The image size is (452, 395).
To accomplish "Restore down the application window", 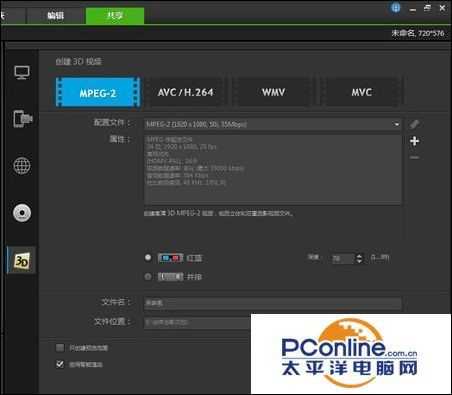I will point(427,8).
